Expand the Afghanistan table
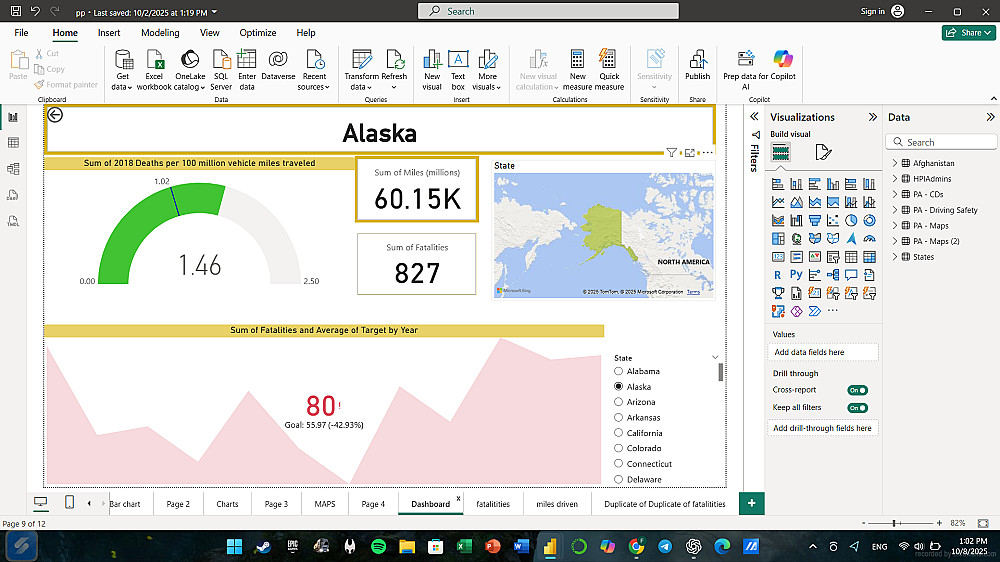This screenshot has height=562, width=1000. [x=895, y=163]
